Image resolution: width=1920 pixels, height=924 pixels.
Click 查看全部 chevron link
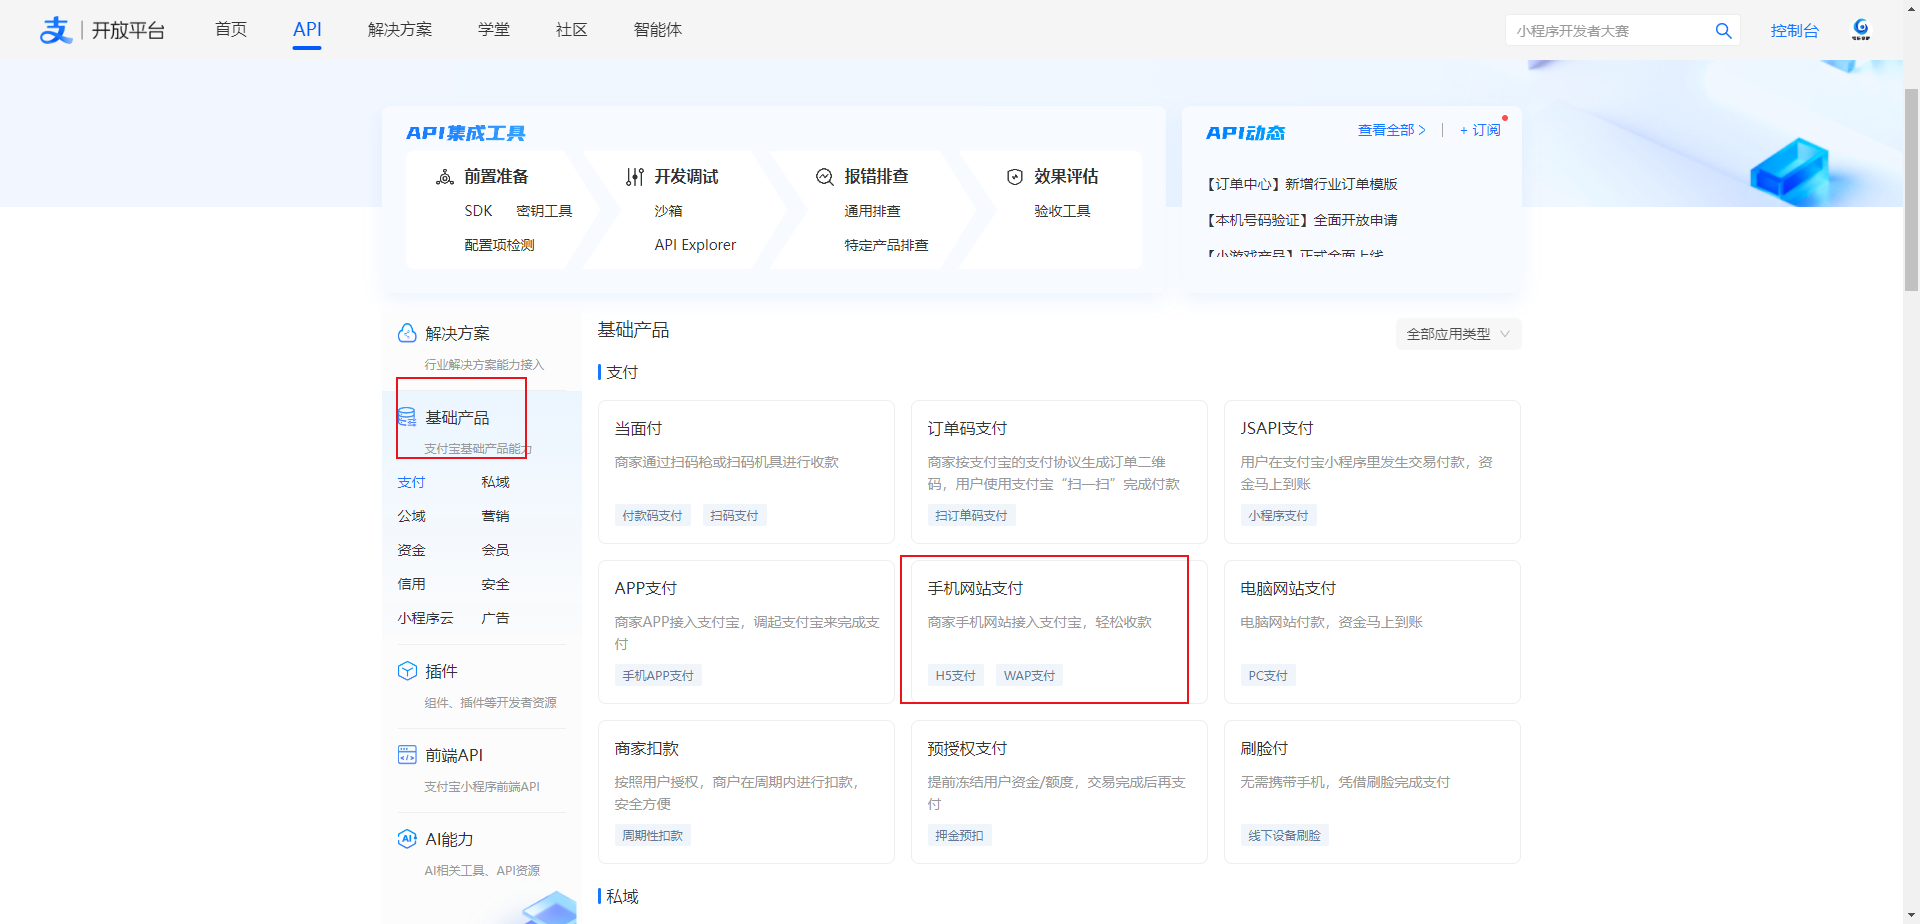[x=1392, y=130]
